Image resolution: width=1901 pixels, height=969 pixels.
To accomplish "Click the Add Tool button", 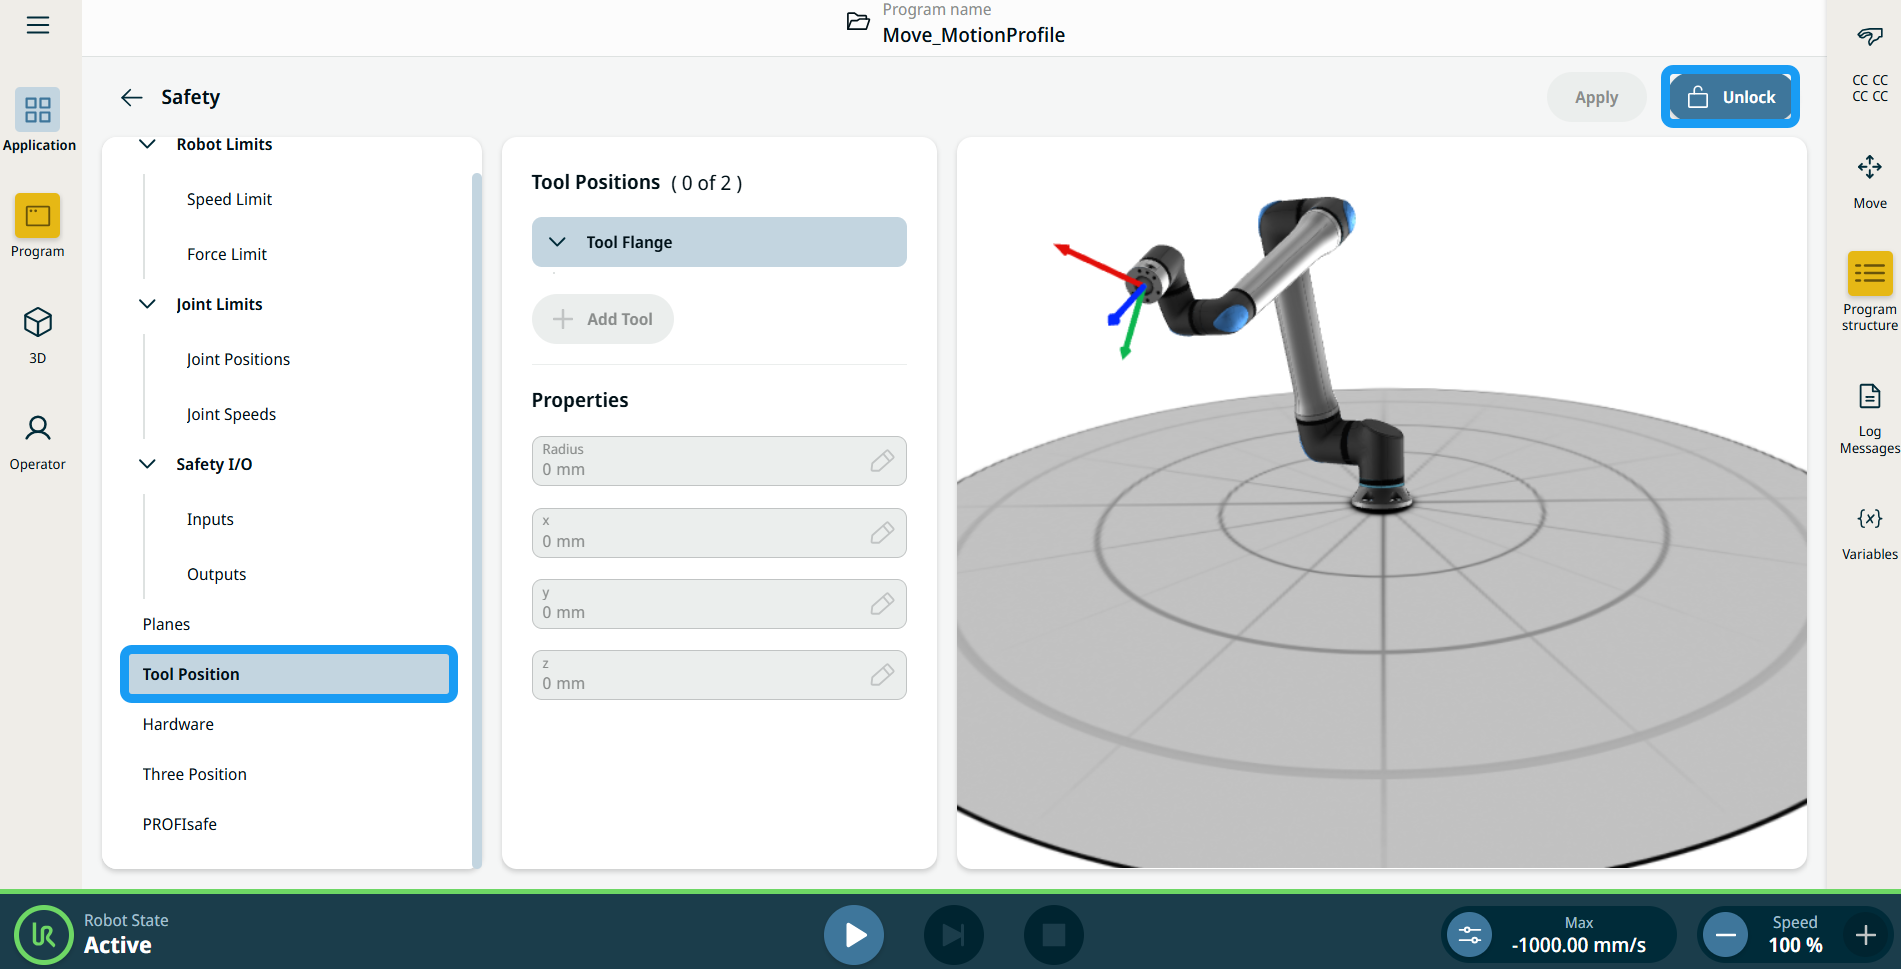I will click(603, 319).
